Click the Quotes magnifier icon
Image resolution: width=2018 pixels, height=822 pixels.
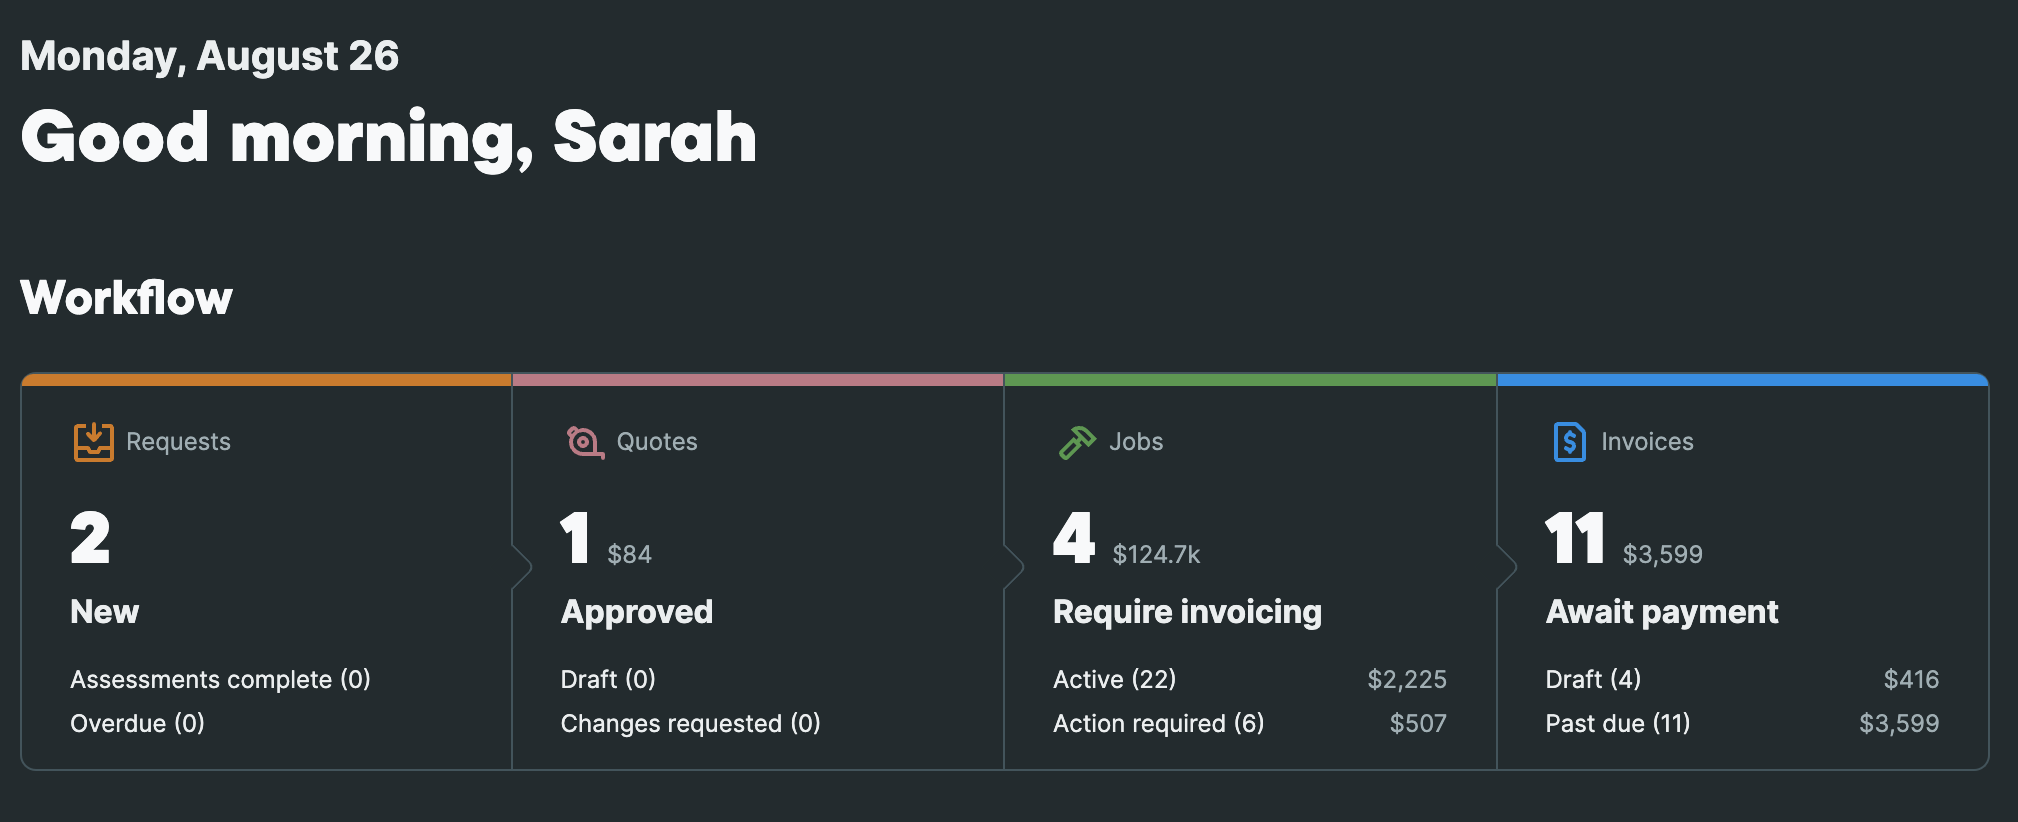(585, 441)
